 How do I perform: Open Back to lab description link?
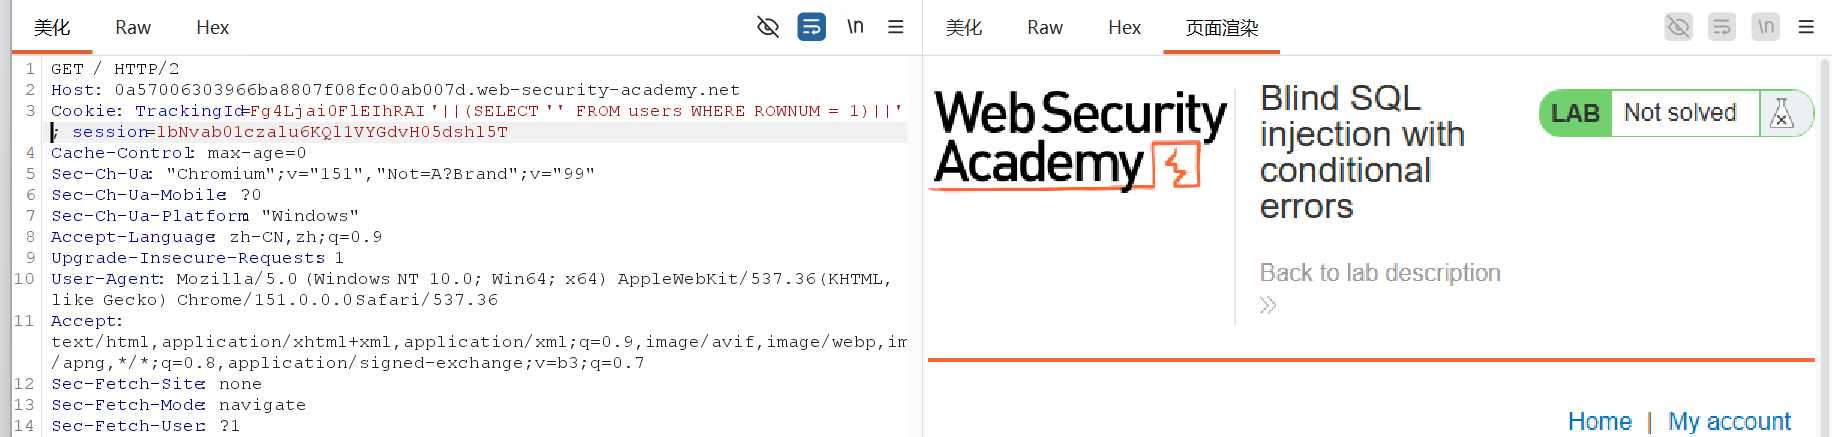click(1380, 273)
